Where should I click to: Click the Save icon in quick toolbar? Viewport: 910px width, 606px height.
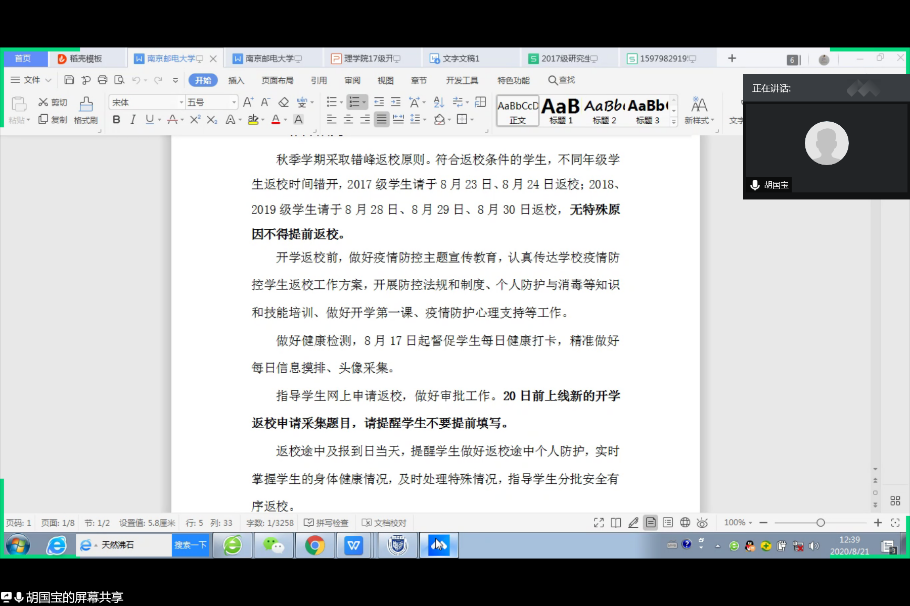click(x=70, y=80)
